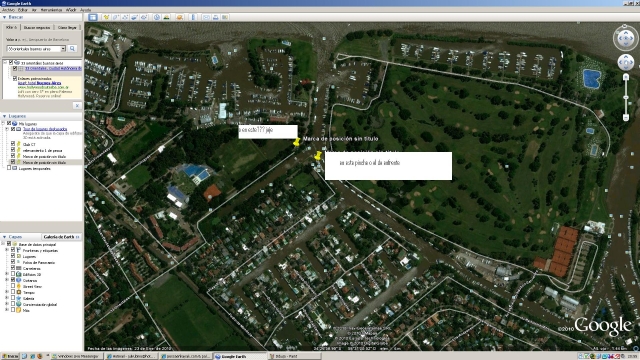Select the add polygon toolbar tool
The image size is (640, 360).
click(x=116, y=17)
